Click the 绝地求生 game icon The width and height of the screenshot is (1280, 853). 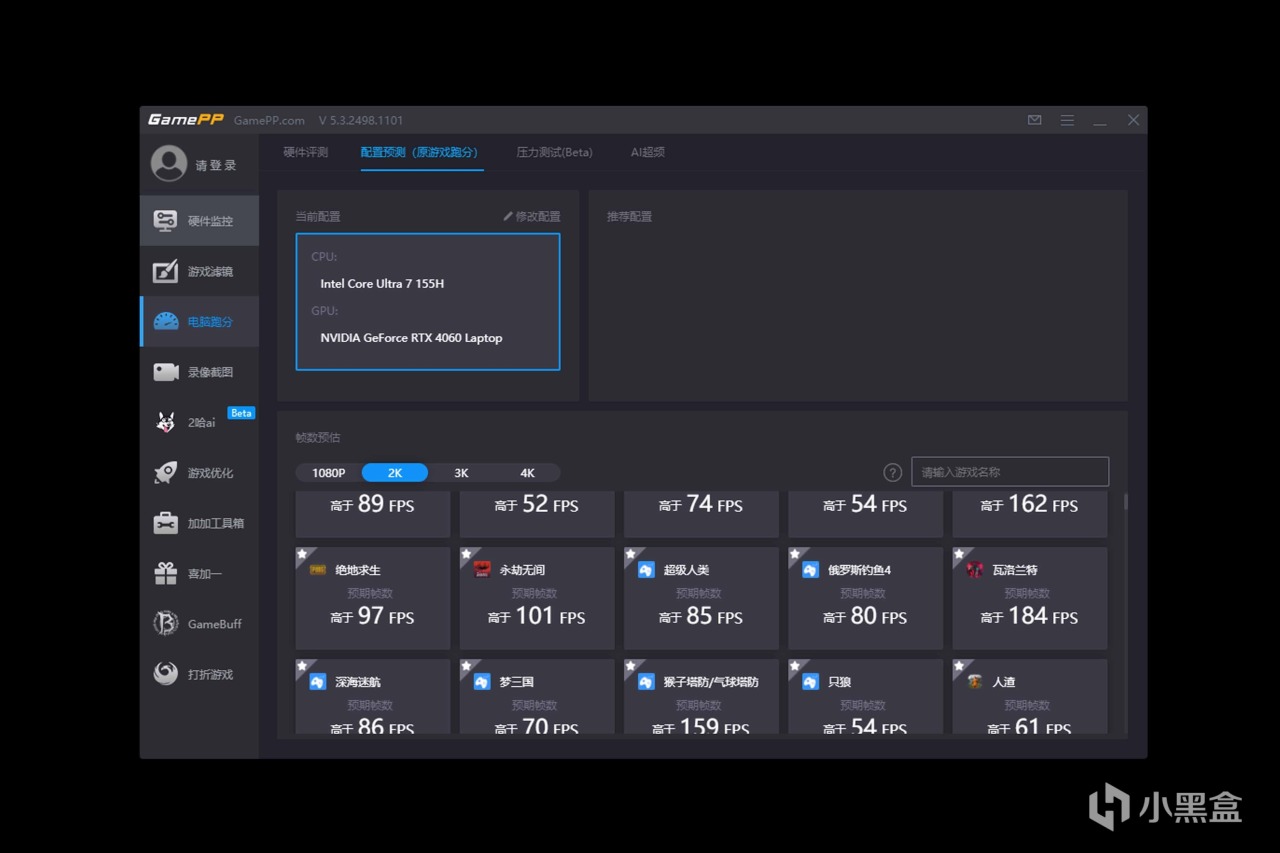(x=318, y=569)
